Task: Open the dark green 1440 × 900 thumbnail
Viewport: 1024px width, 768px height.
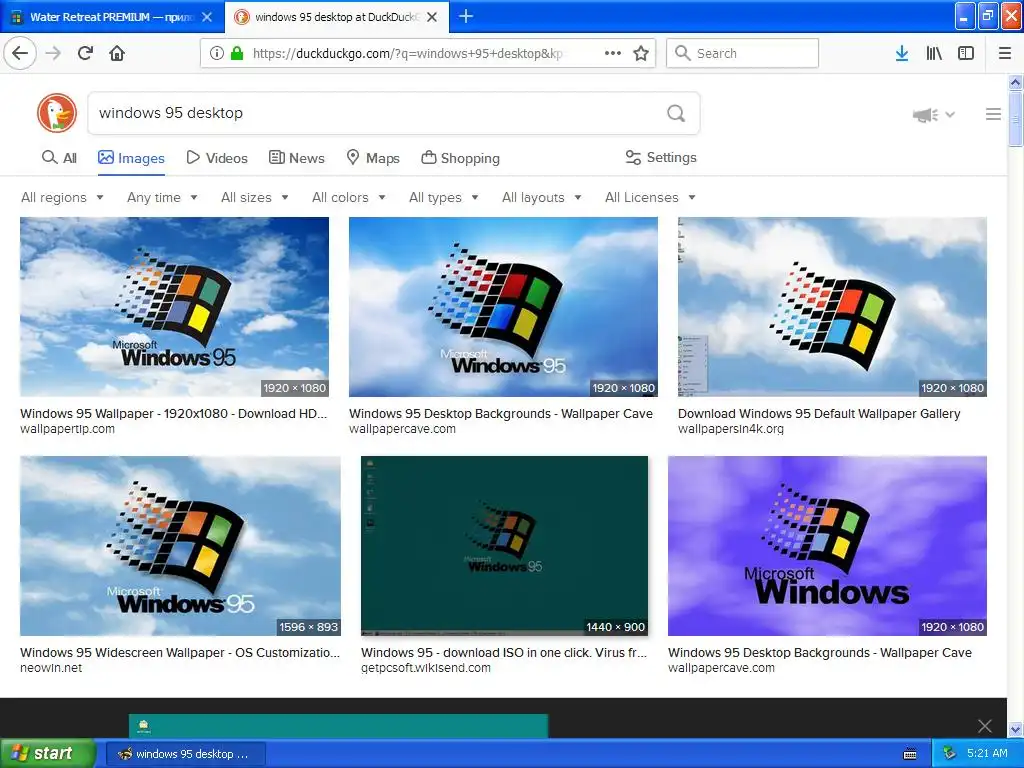Action: click(x=504, y=546)
